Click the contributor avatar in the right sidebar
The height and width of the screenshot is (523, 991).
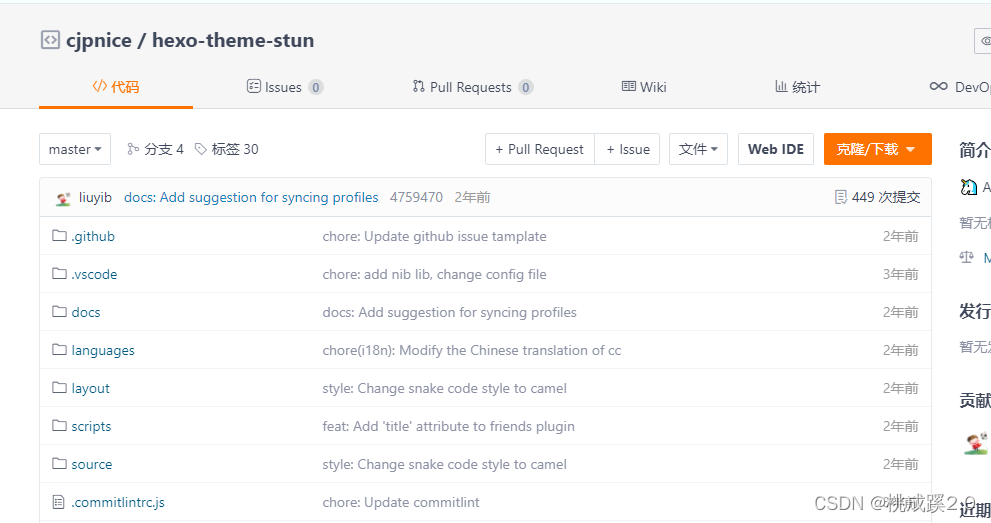976,443
